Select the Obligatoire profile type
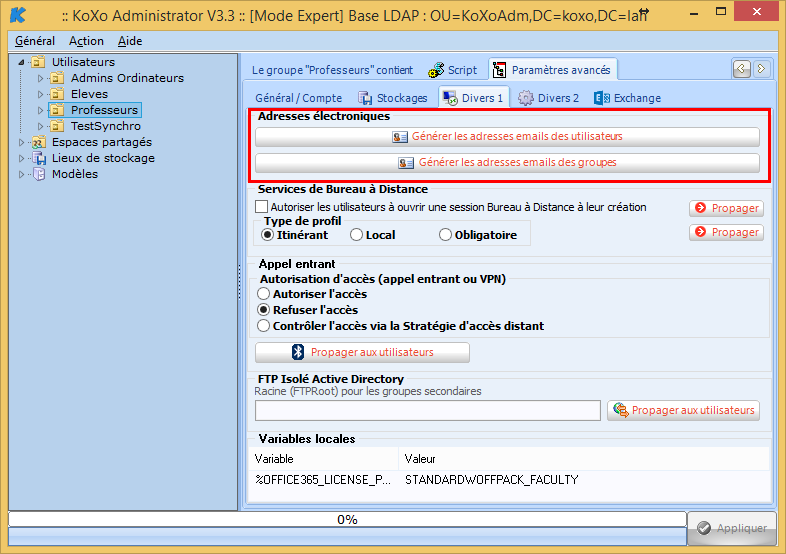 point(445,235)
